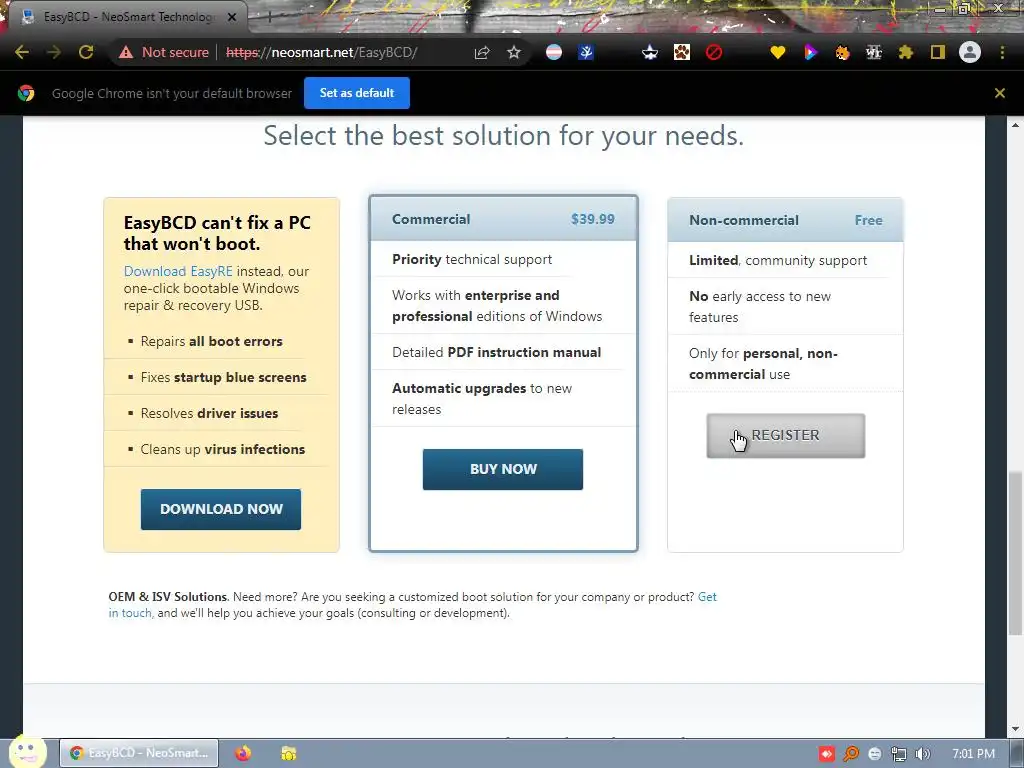Open the Not secure warning details
Screen dimensions: 1024x768
pyautogui.click(x=163, y=52)
